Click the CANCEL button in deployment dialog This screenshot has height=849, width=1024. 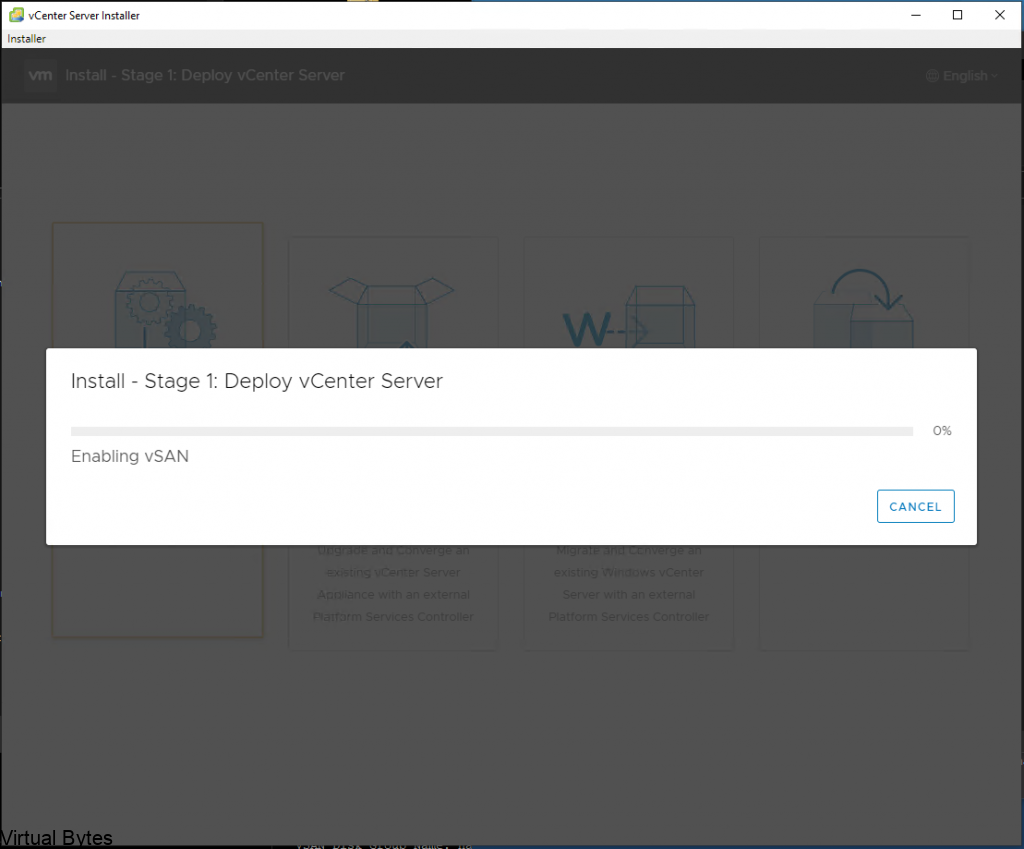pyautogui.click(x=916, y=506)
